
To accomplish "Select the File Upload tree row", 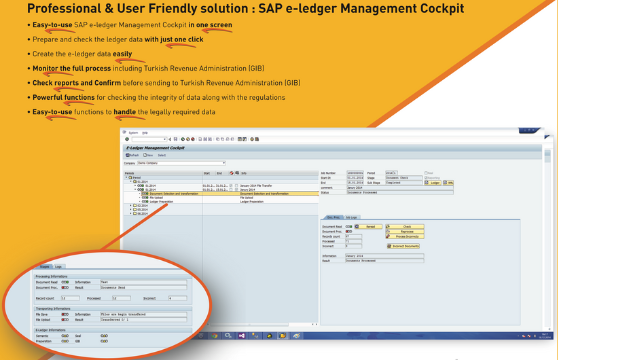I will pyautogui.click(x=230, y=198).
